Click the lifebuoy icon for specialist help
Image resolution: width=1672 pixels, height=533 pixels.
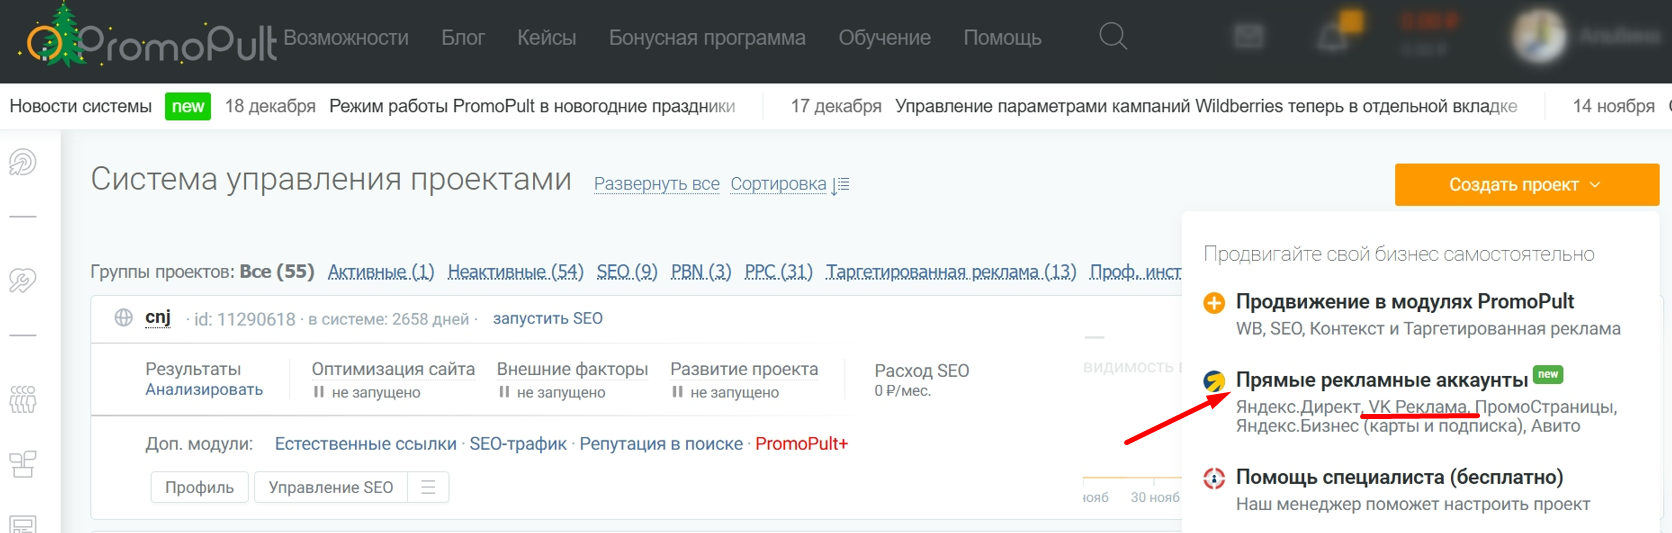click(1214, 478)
